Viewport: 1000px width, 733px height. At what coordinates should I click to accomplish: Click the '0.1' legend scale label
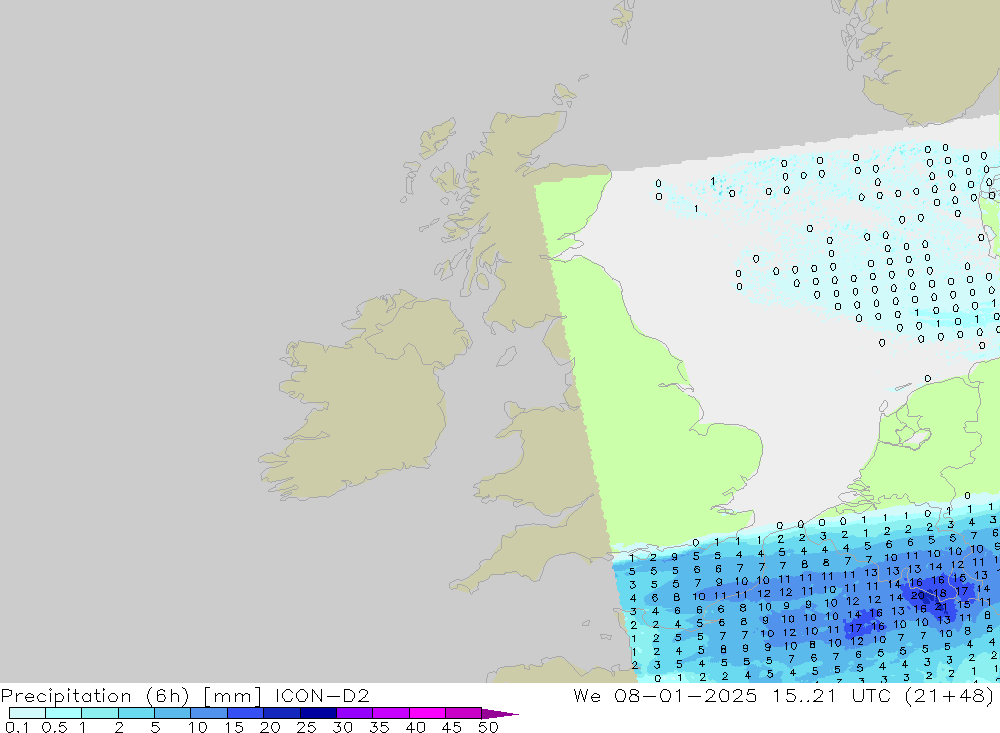17,727
